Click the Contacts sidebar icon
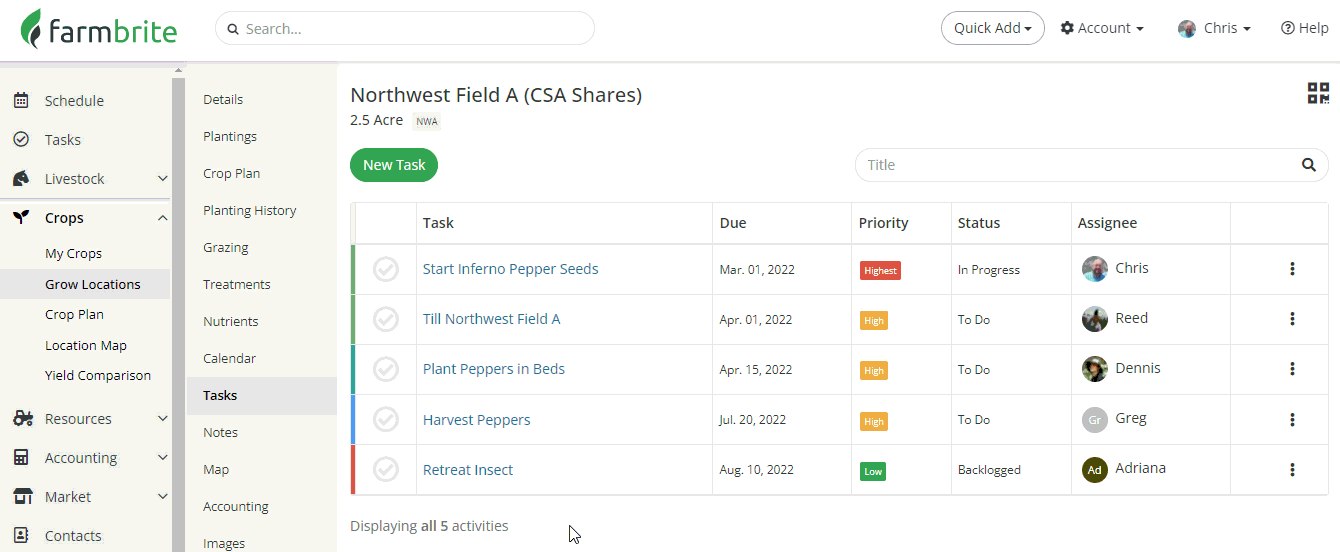Viewport: 1340px width, 552px height. point(21,535)
